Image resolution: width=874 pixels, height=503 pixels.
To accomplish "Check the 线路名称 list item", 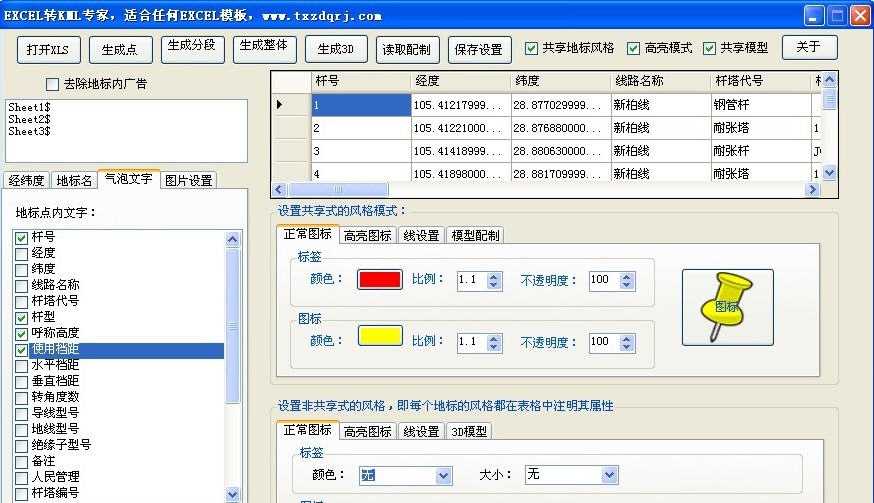I will 21,286.
